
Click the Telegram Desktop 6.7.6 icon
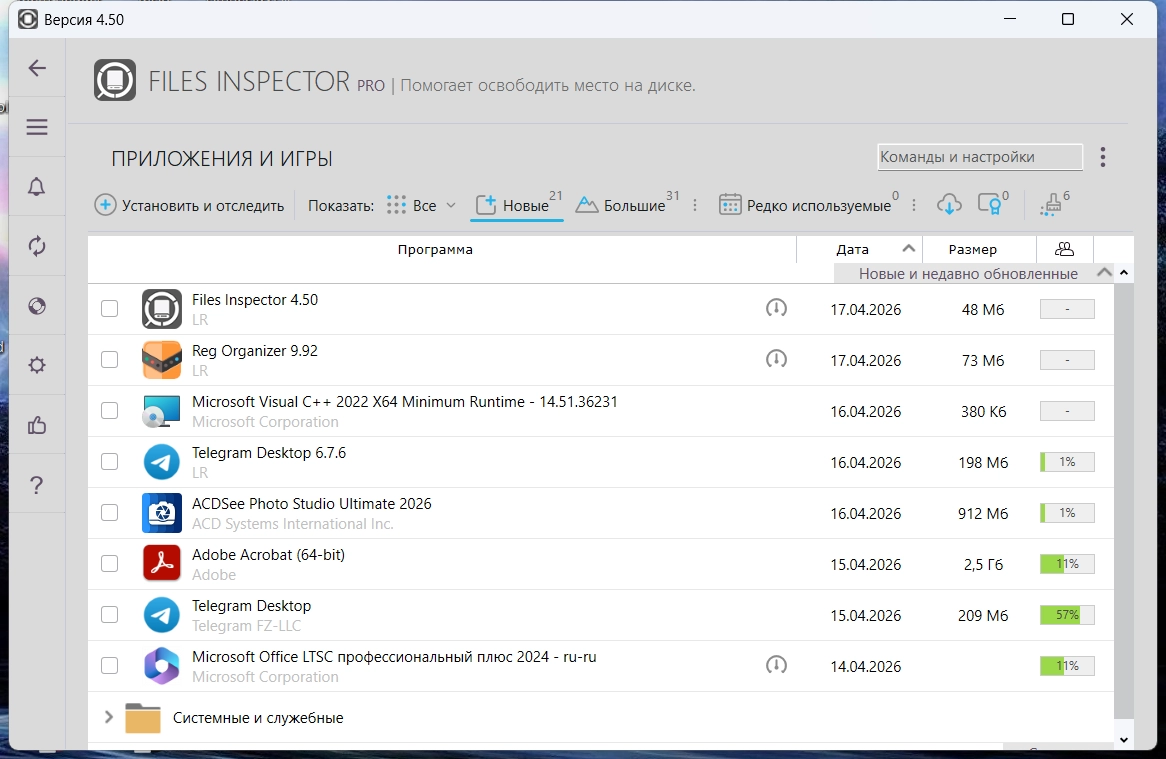point(161,462)
